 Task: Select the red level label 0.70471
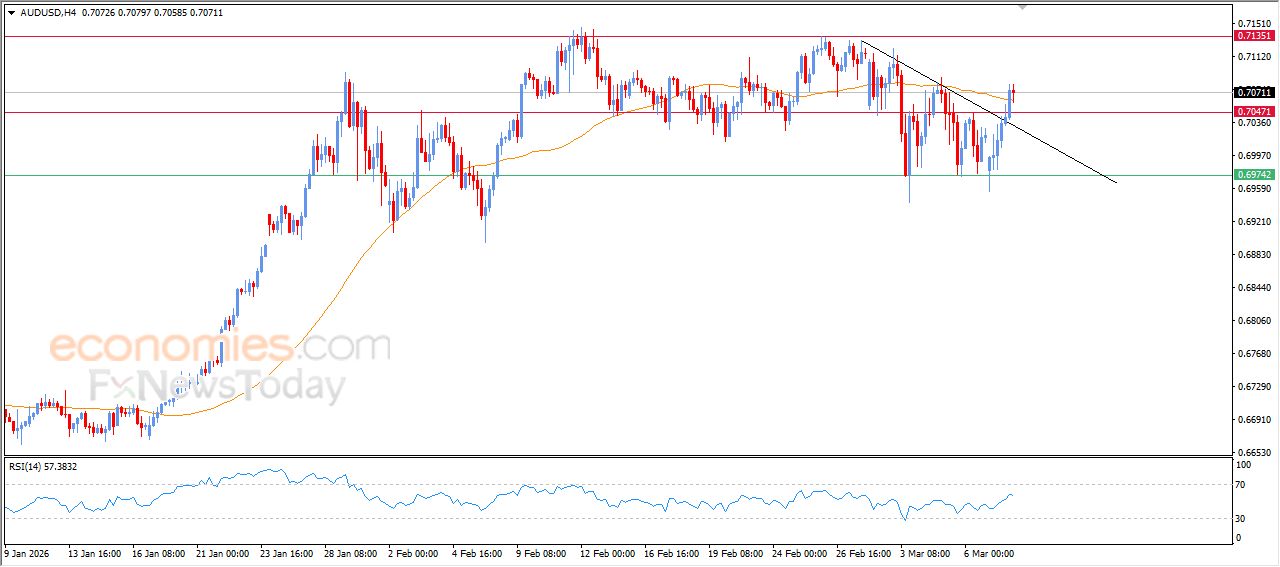[x=1254, y=111]
